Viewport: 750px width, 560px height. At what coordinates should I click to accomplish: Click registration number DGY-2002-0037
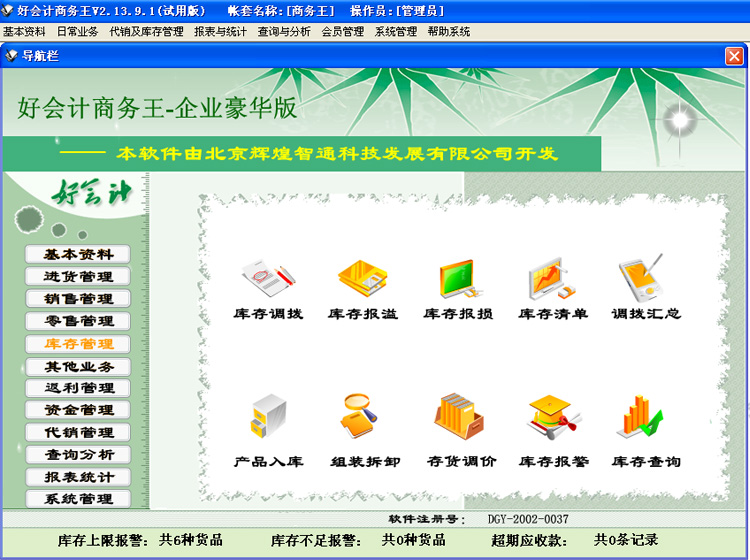528,519
